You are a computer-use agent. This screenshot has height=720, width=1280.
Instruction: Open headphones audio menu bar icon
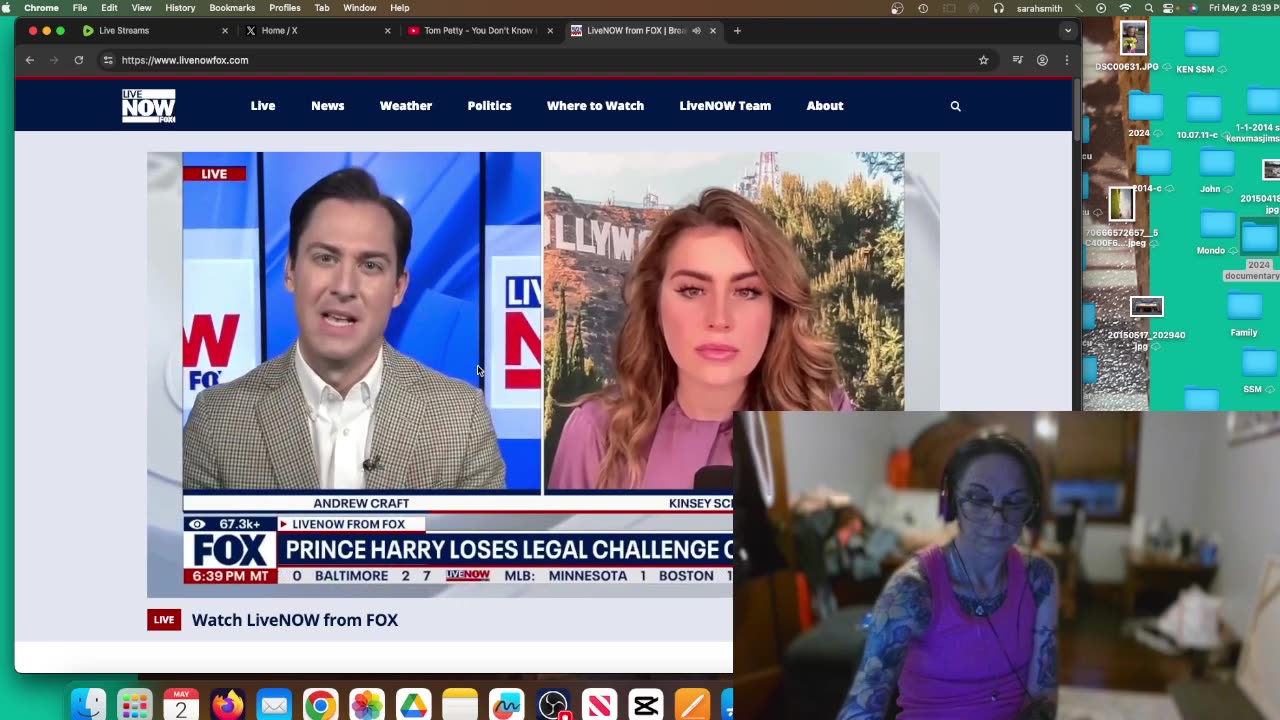(x=998, y=8)
